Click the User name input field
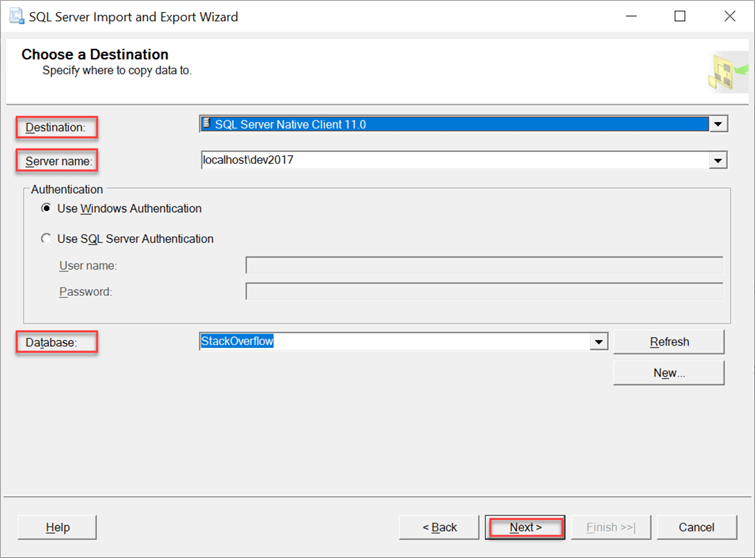The image size is (755, 558). click(x=484, y=265)
